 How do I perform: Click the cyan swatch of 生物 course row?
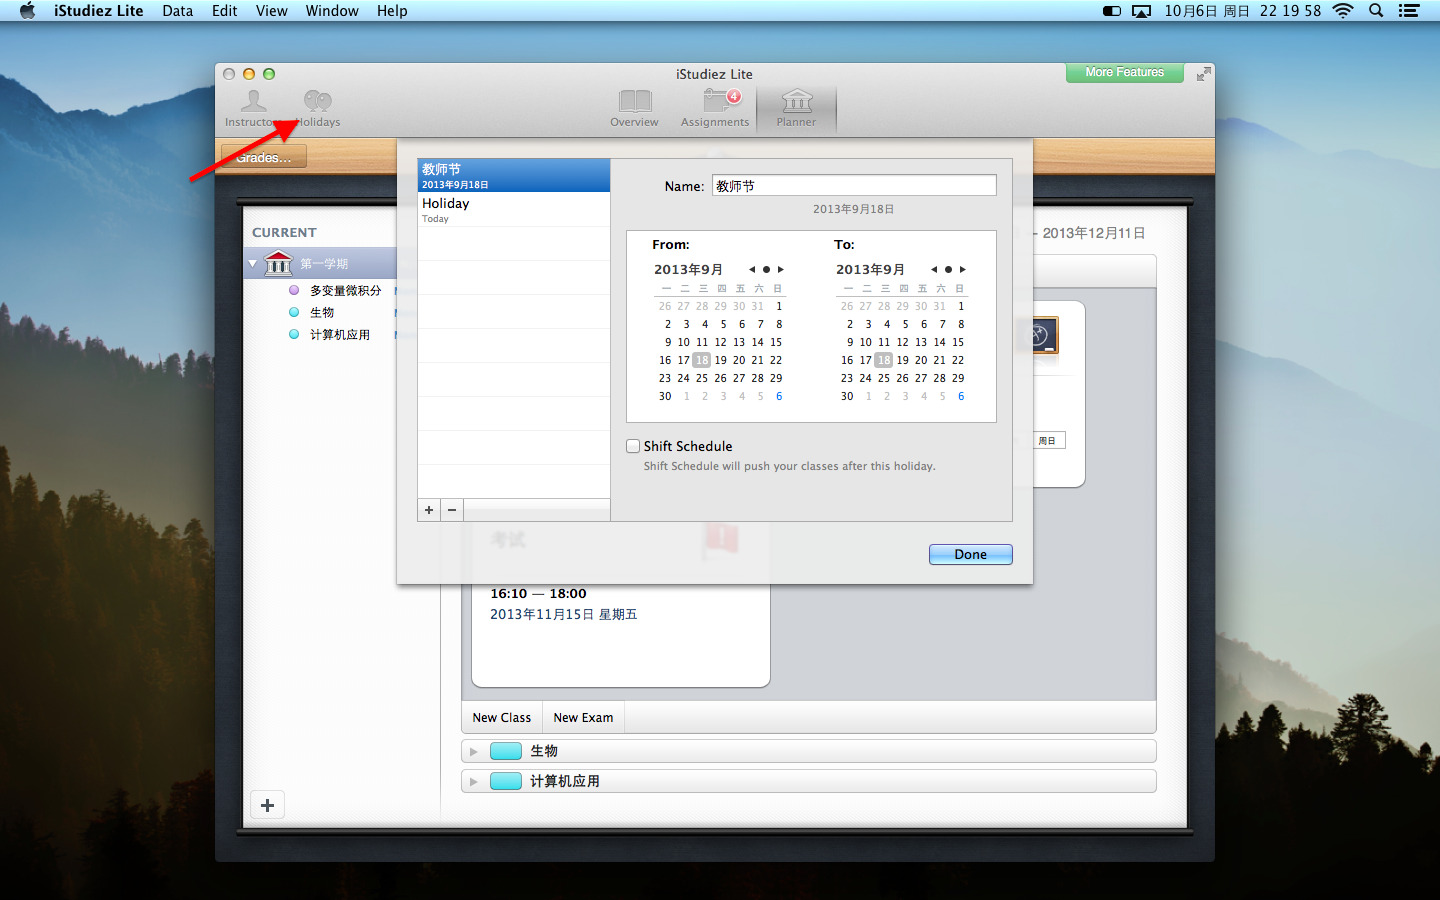click(506, 751)
